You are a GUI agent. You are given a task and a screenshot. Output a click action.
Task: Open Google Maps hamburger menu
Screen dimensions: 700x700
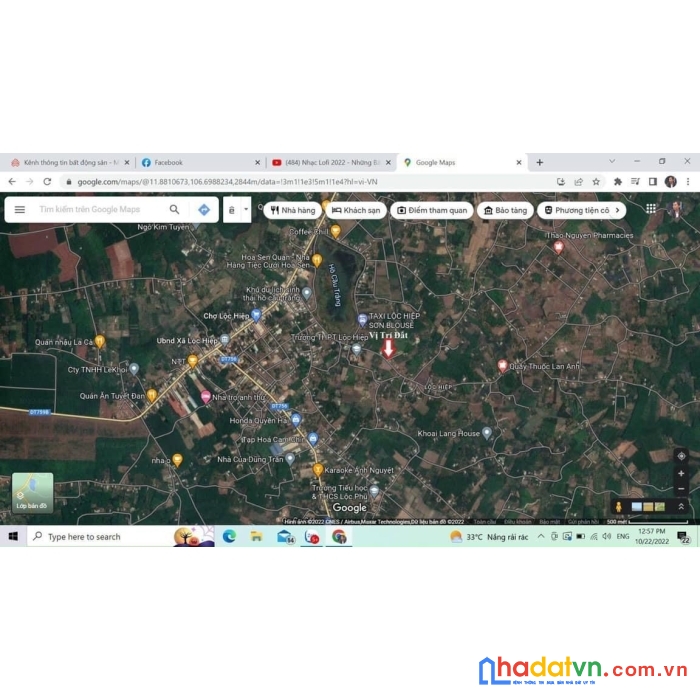[20, 209]
